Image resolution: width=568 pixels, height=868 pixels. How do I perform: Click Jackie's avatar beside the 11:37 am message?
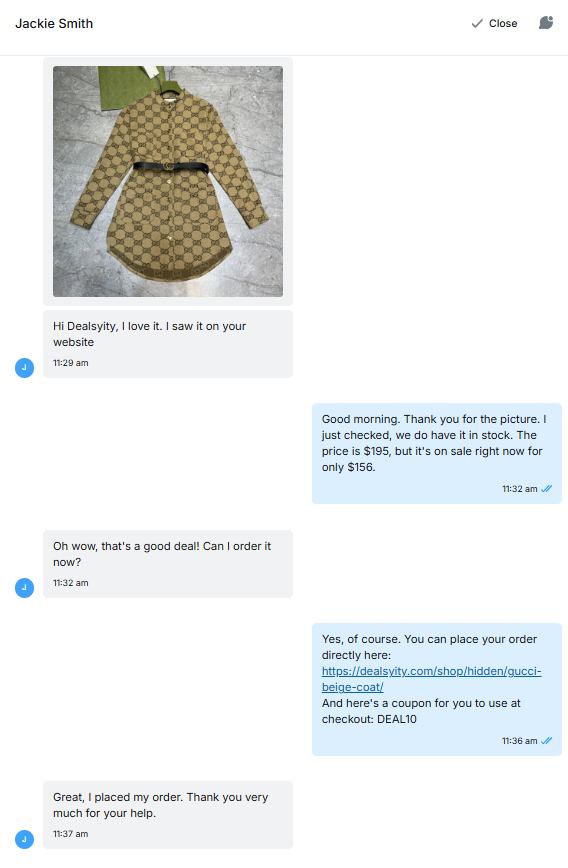24,839
